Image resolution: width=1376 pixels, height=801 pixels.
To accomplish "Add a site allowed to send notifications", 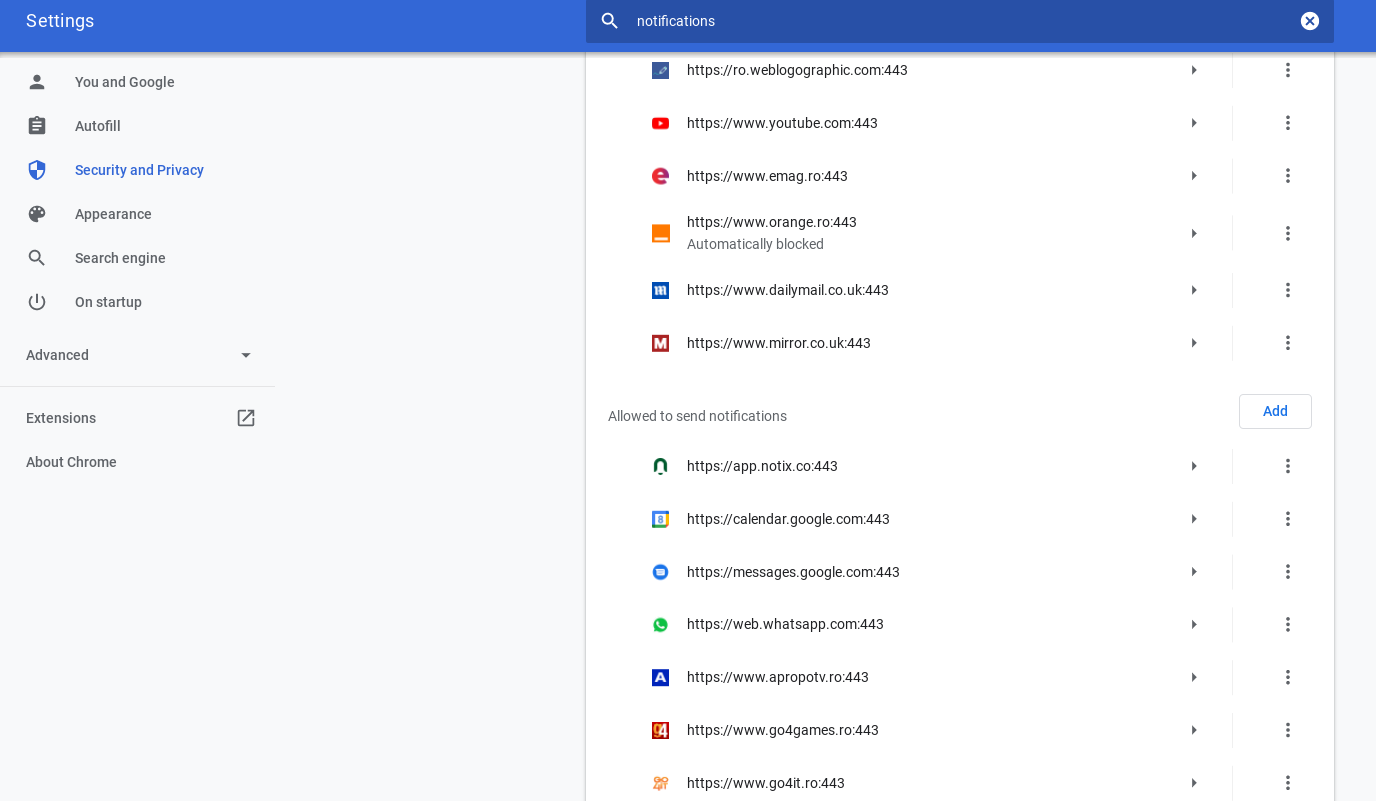I will 1275,411.
